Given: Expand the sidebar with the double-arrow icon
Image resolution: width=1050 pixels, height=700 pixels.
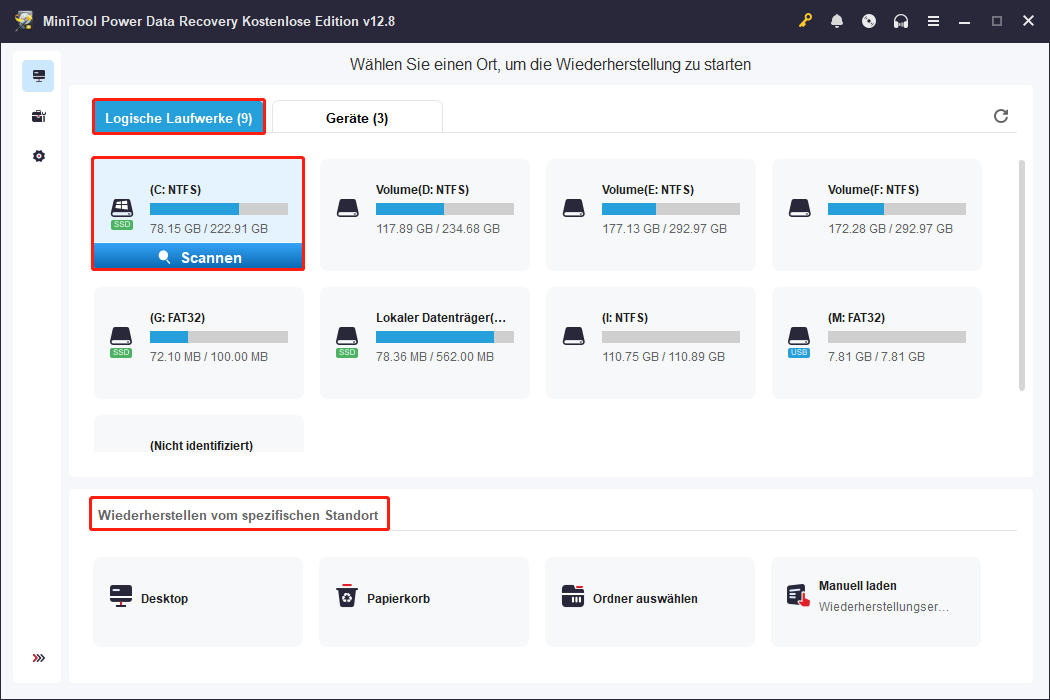Looking at the screenshot, I should pyautogui.click(x=38, y=658).
